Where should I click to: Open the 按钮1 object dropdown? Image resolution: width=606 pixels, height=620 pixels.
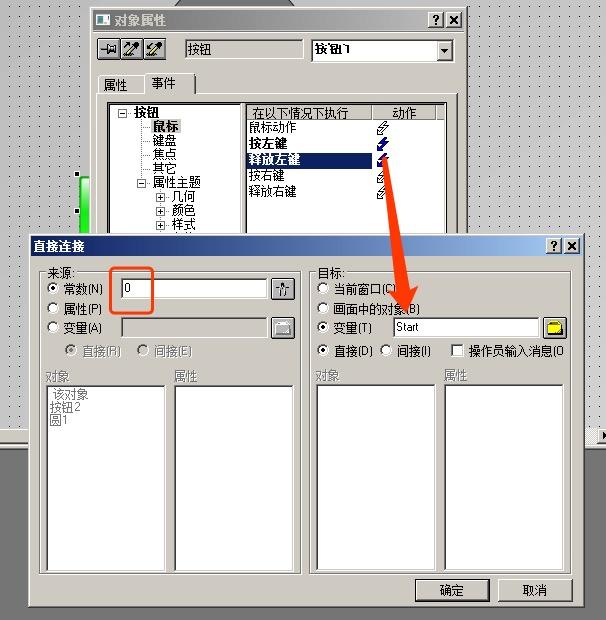click(x=444, y=51)
